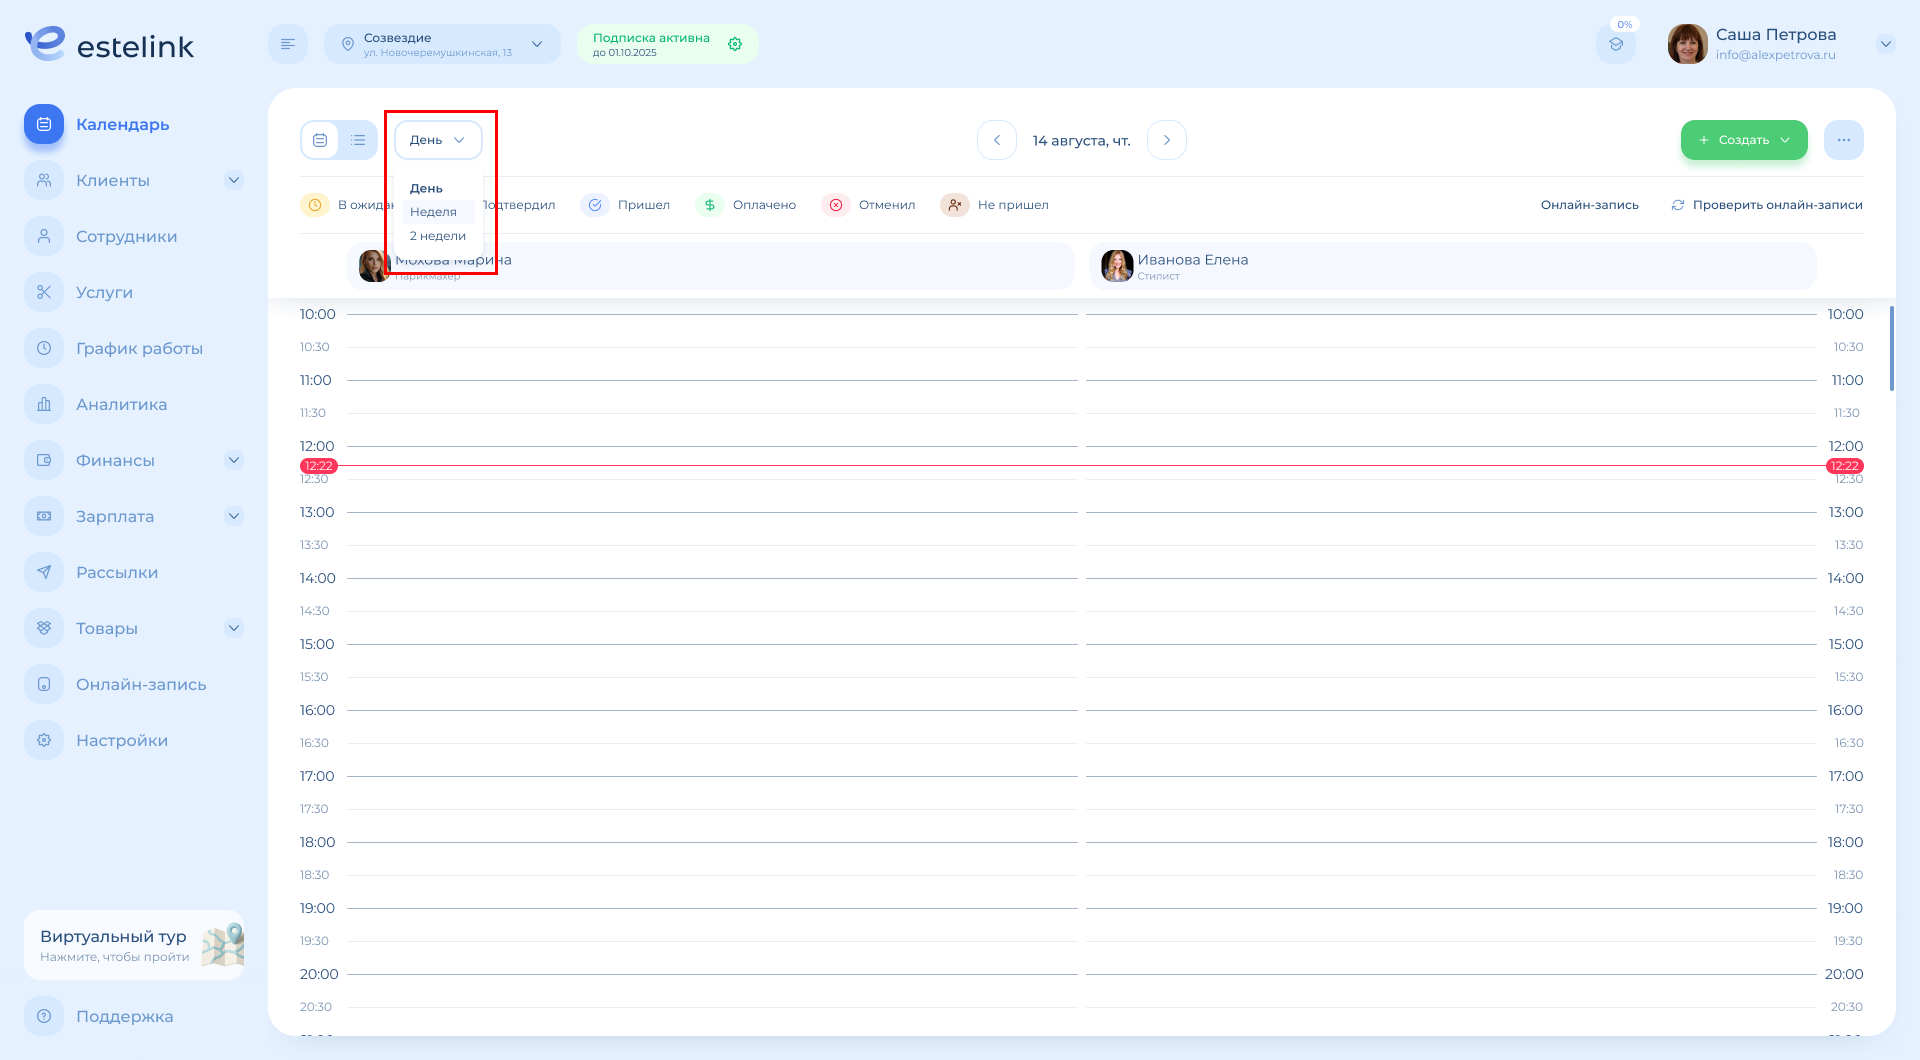Click the vertical calendar scrollbar
Image resolution: width=1920 pixels, height=1060 pixels.
coord(1891,349)
